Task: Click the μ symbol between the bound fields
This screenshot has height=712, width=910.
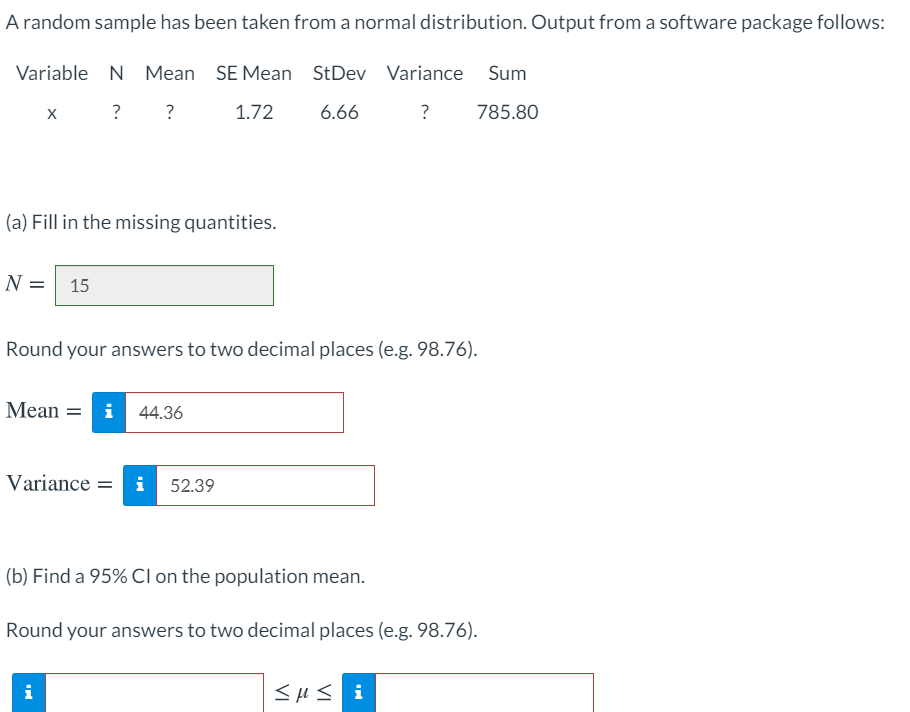Action: [303, 692]
